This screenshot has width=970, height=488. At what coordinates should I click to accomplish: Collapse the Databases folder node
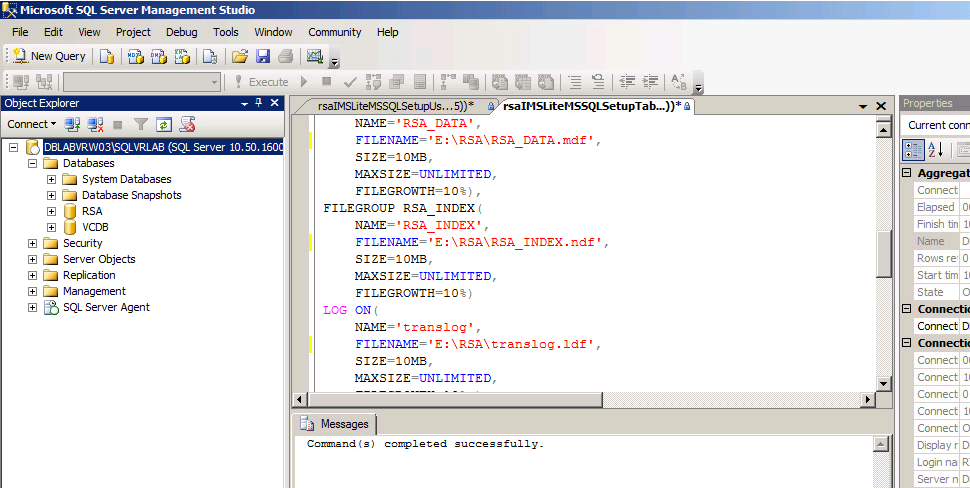click(x=32, y=163)
